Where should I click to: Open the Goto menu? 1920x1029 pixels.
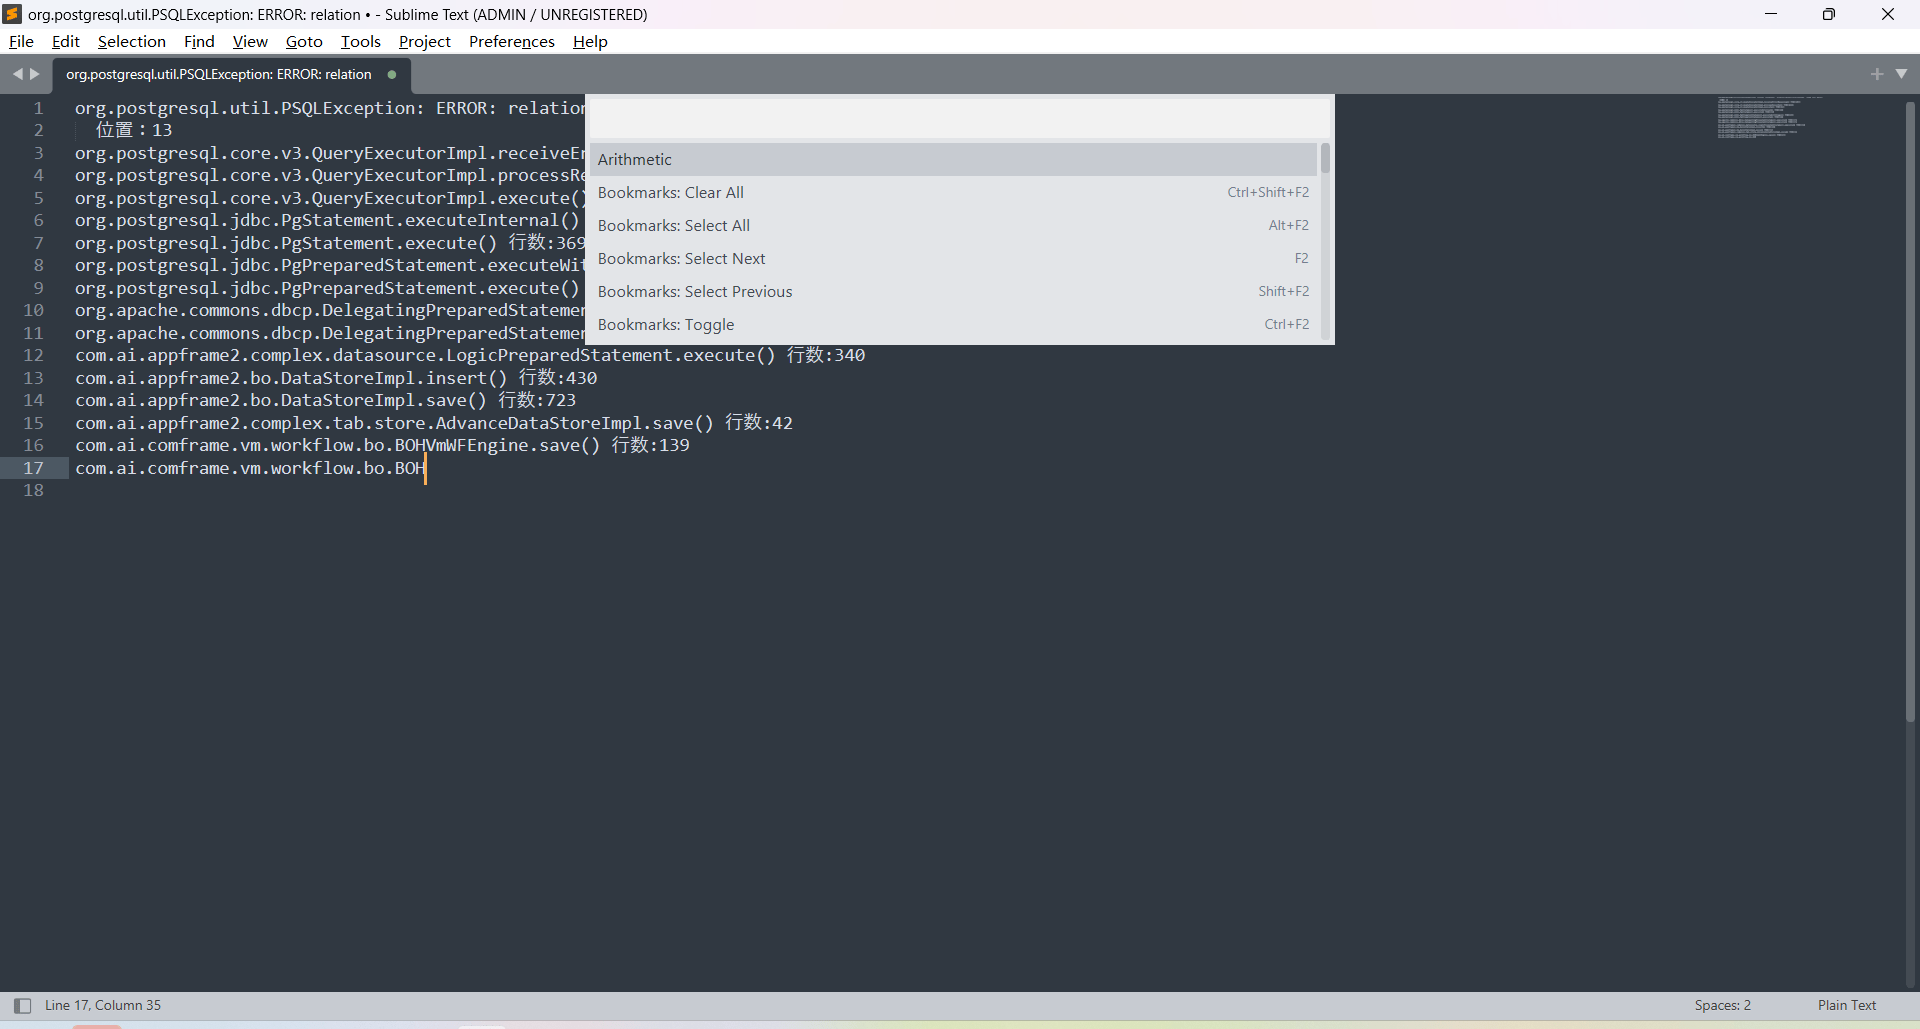pos(304,41)
